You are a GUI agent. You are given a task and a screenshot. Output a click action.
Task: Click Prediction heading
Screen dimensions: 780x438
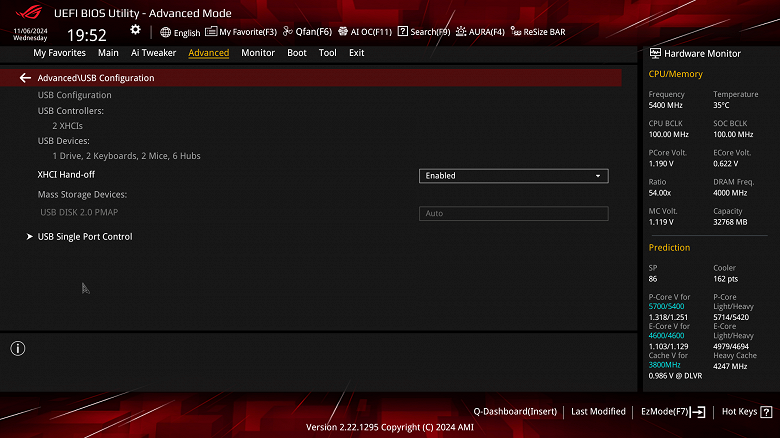pos(669,248)
